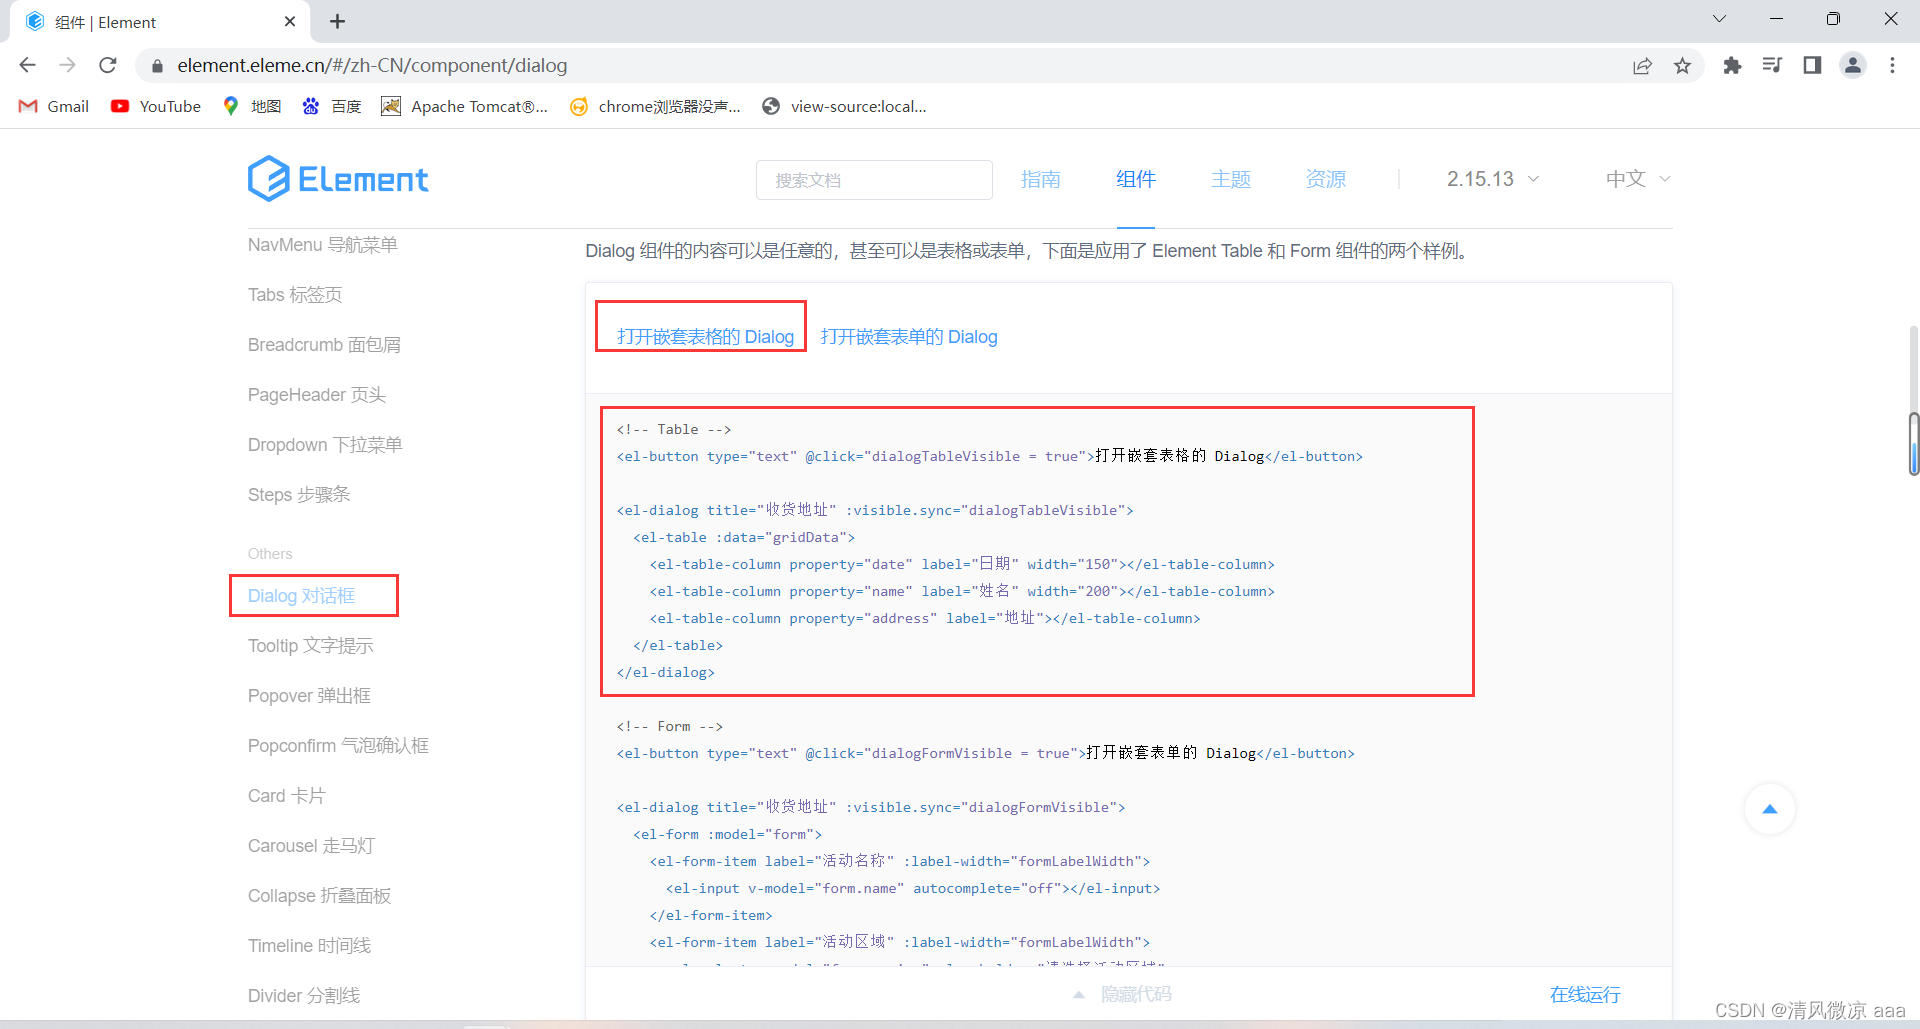
Task: Select Popconfirm 气泡确认框 in sidebar
Action: 338,746
